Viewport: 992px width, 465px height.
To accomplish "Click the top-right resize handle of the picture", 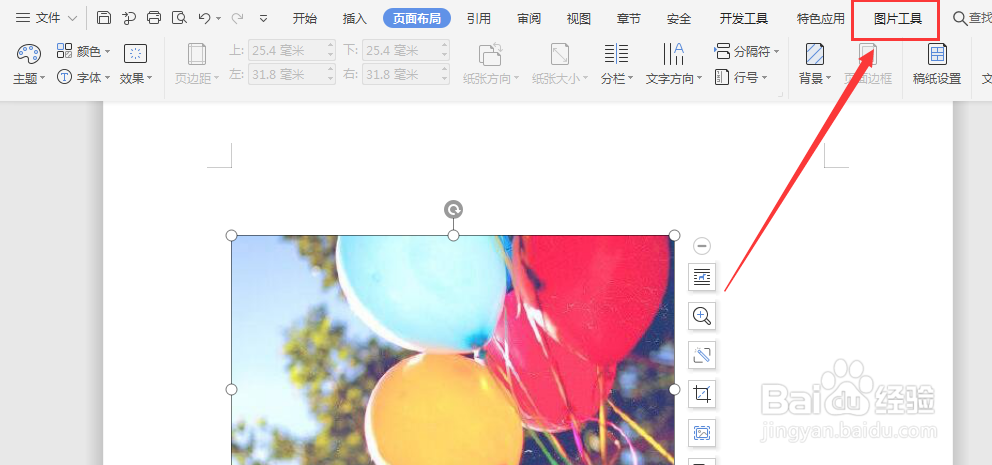I will [x=674, y=235].
